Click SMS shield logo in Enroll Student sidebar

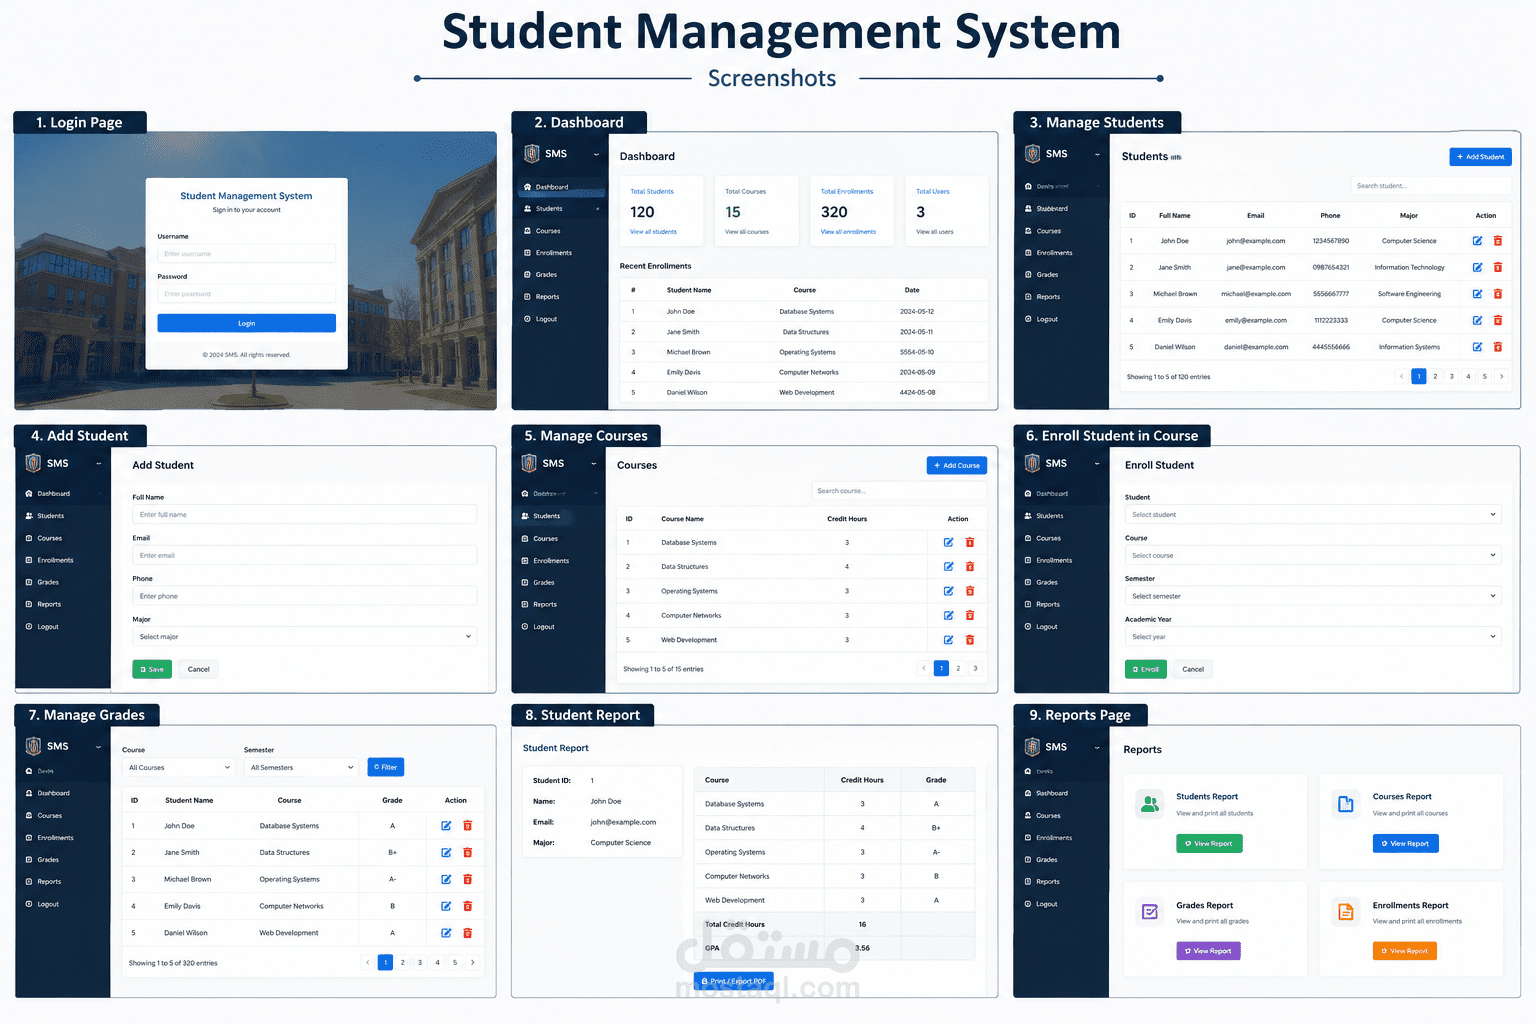1033,463
